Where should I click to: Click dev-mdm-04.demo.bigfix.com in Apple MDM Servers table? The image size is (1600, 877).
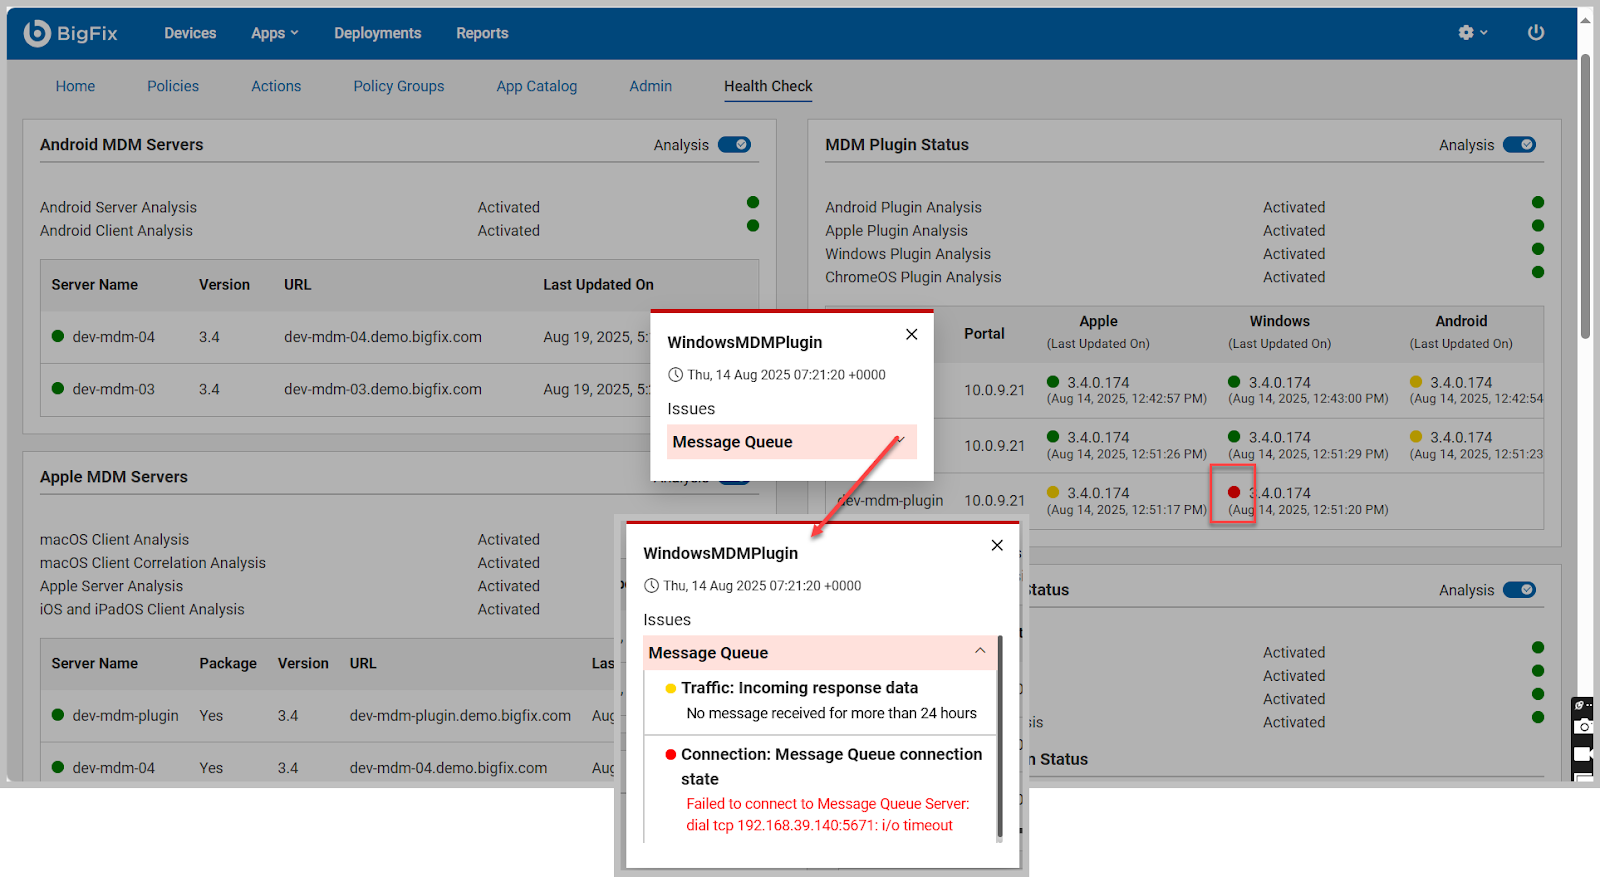[448, 768]
